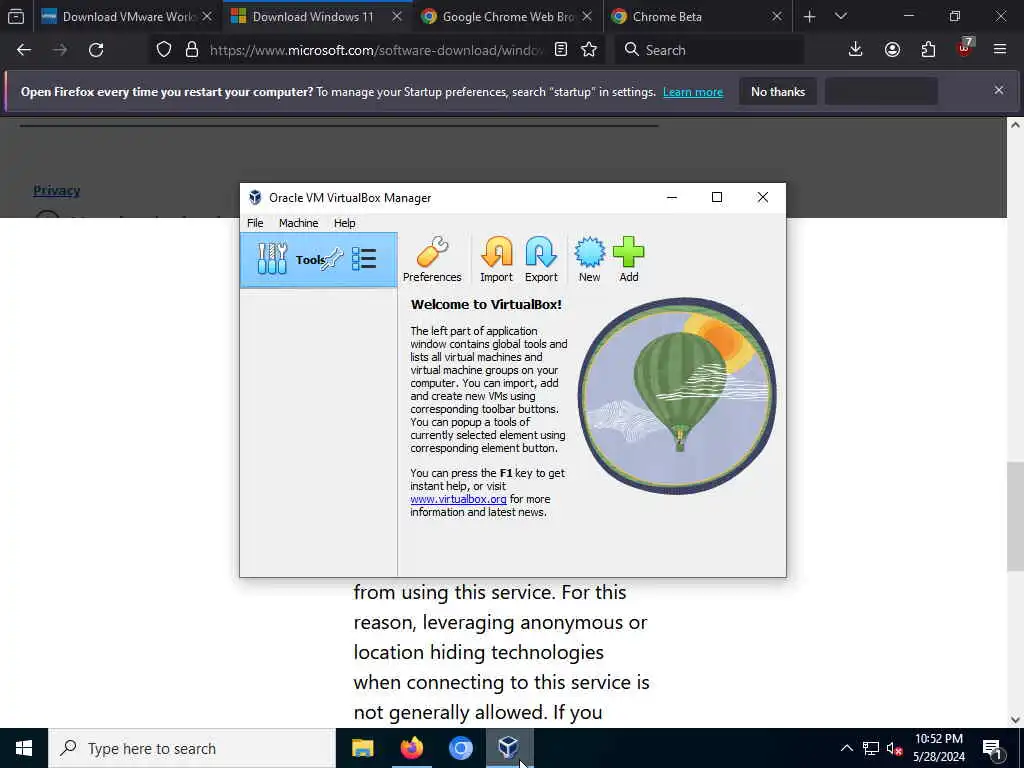Click the page scroll up arrow
This screenshot has height=768, width=1024.
tap(1015, 125)
